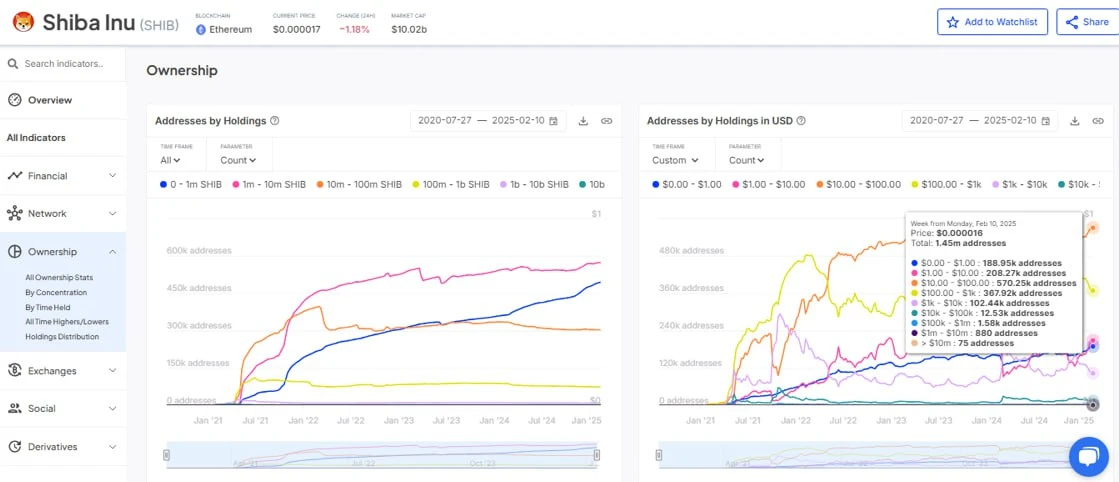Download the Addresses by Holdings chart

tap(583, 121)
